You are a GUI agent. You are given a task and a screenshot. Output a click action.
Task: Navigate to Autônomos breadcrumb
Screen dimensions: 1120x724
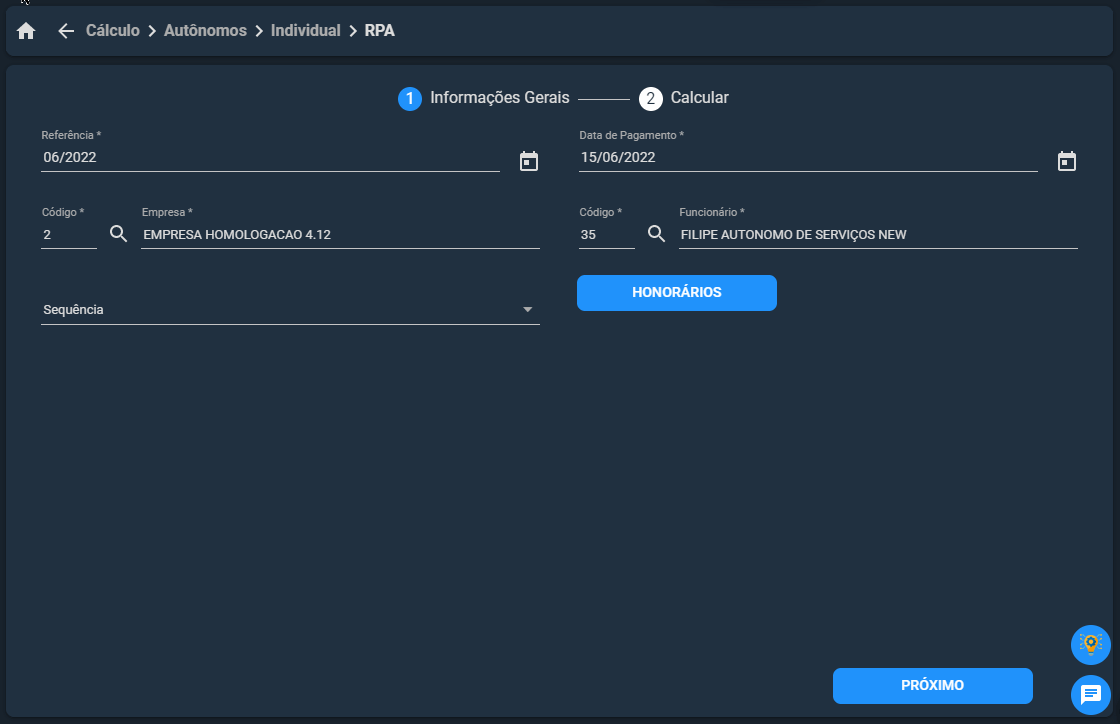pos(205,31)
